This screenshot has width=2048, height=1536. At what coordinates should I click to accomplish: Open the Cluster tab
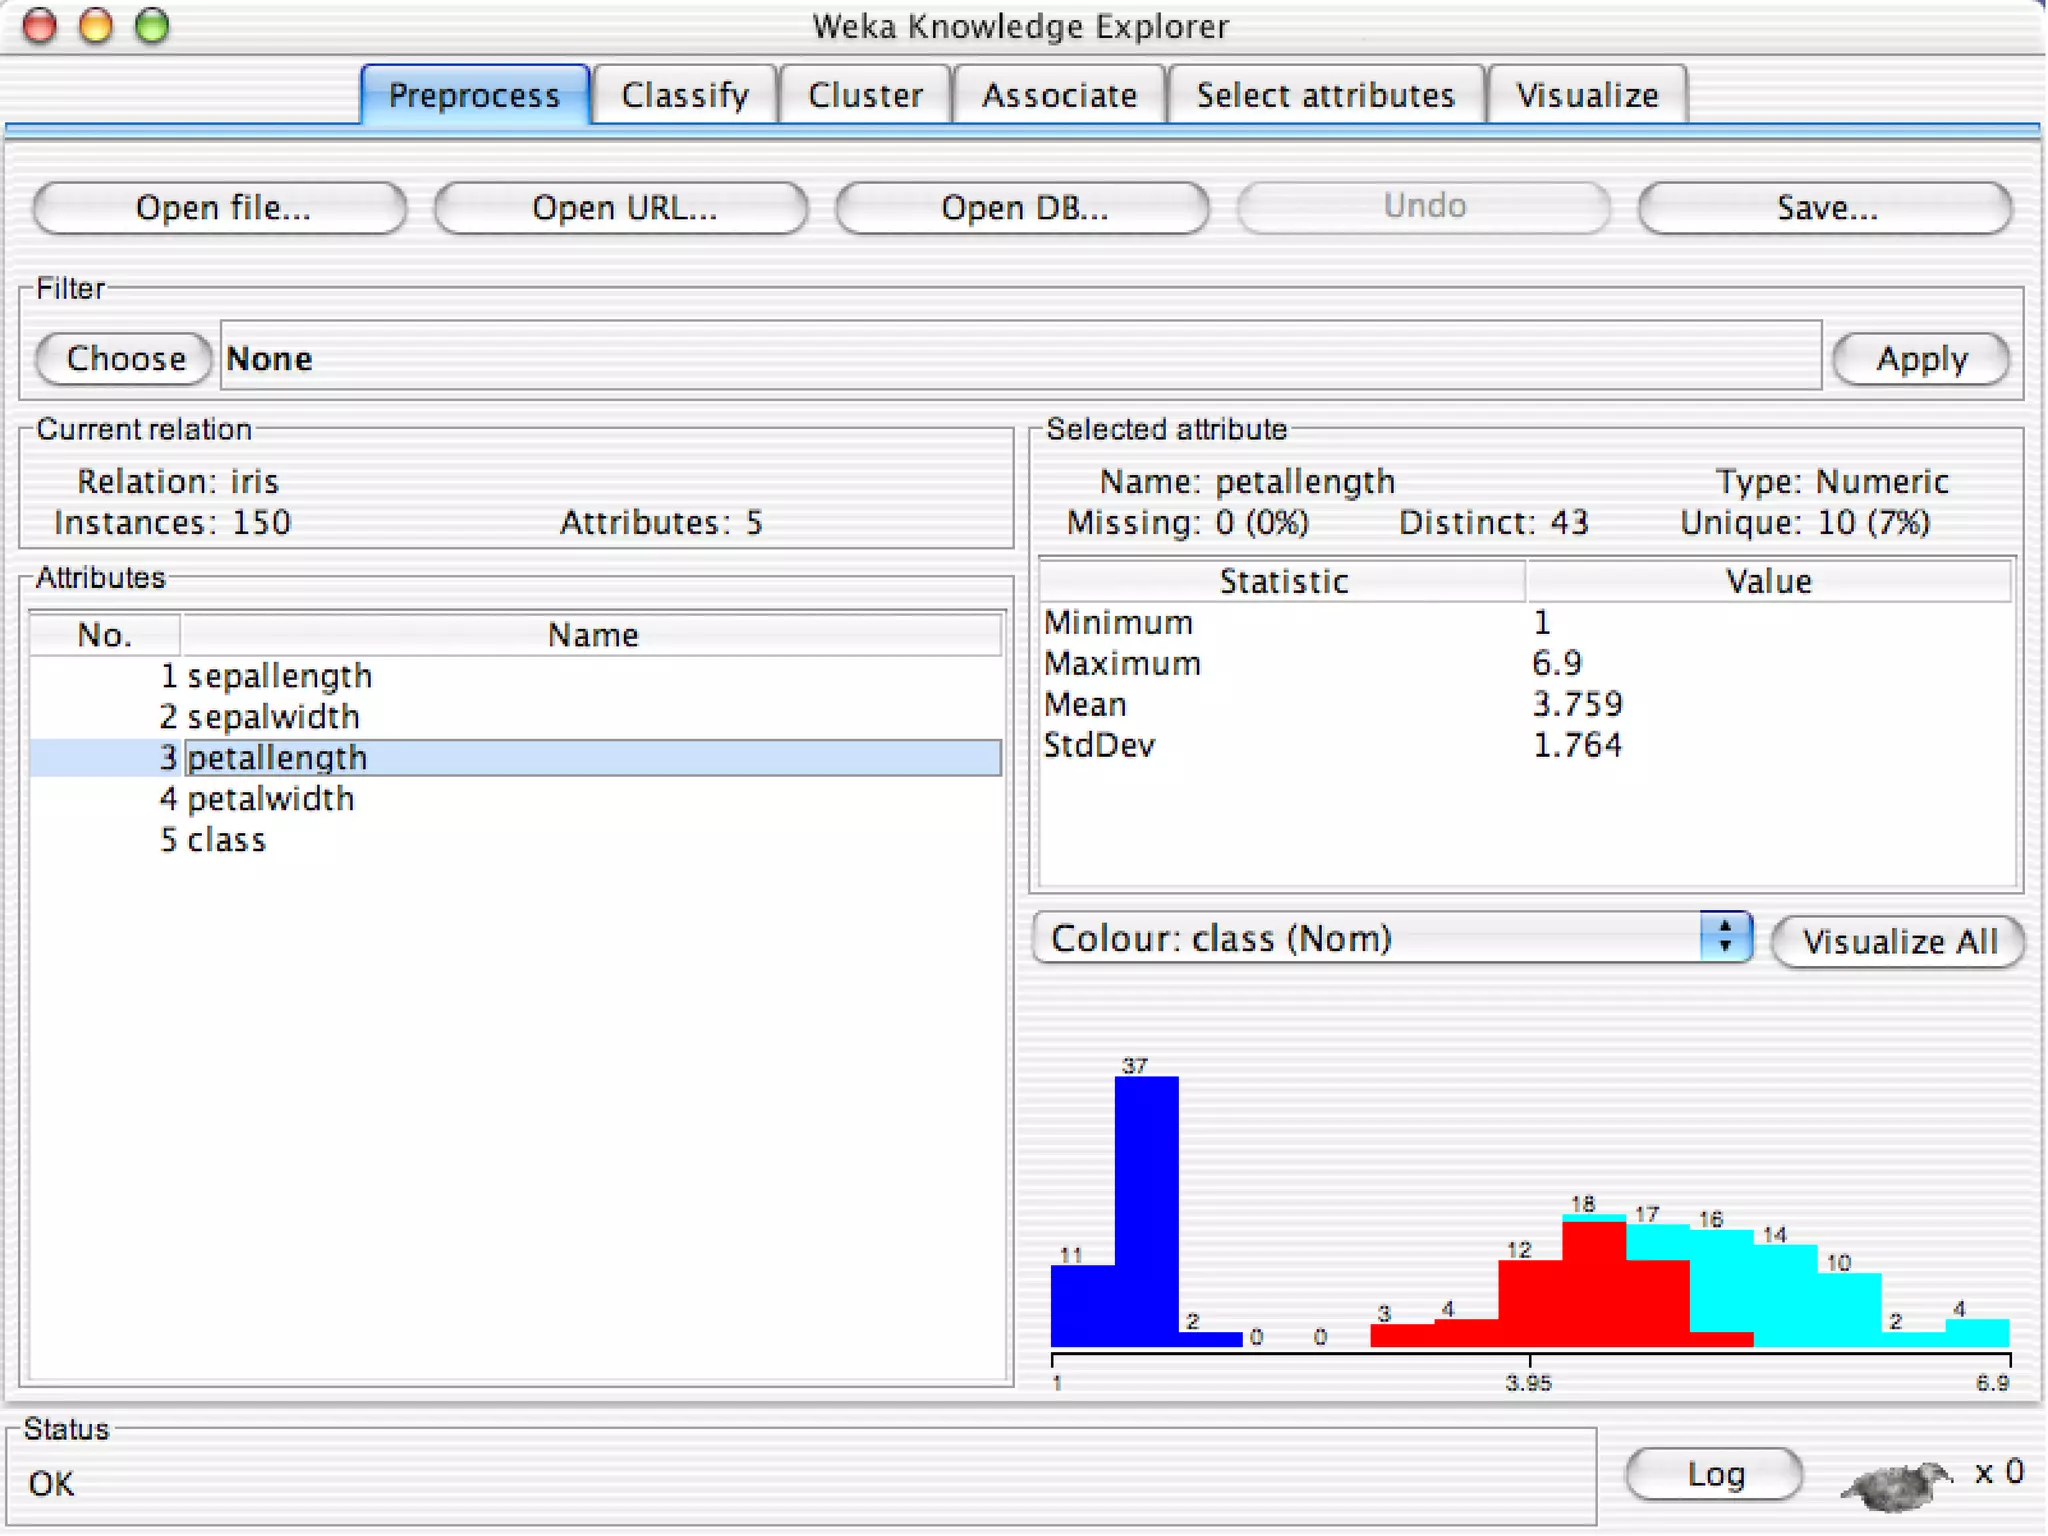(x=865, y=95)
